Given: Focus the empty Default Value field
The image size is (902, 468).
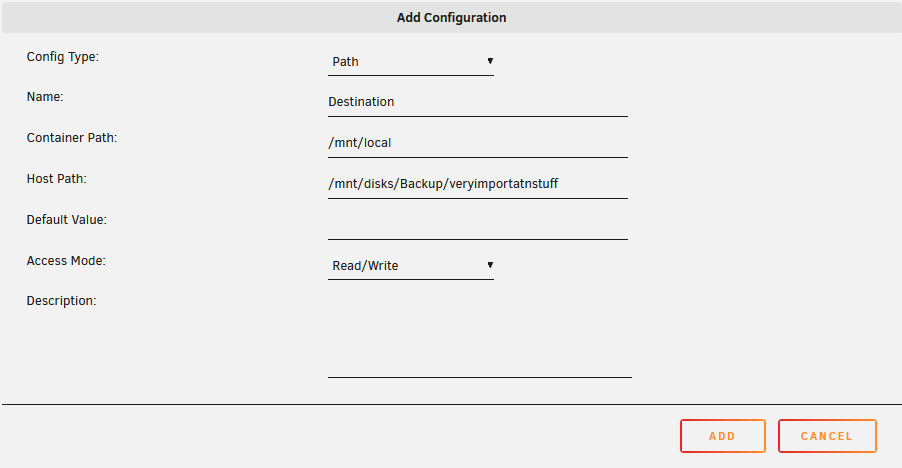Looking at the screenshot, I should (477, 225).
